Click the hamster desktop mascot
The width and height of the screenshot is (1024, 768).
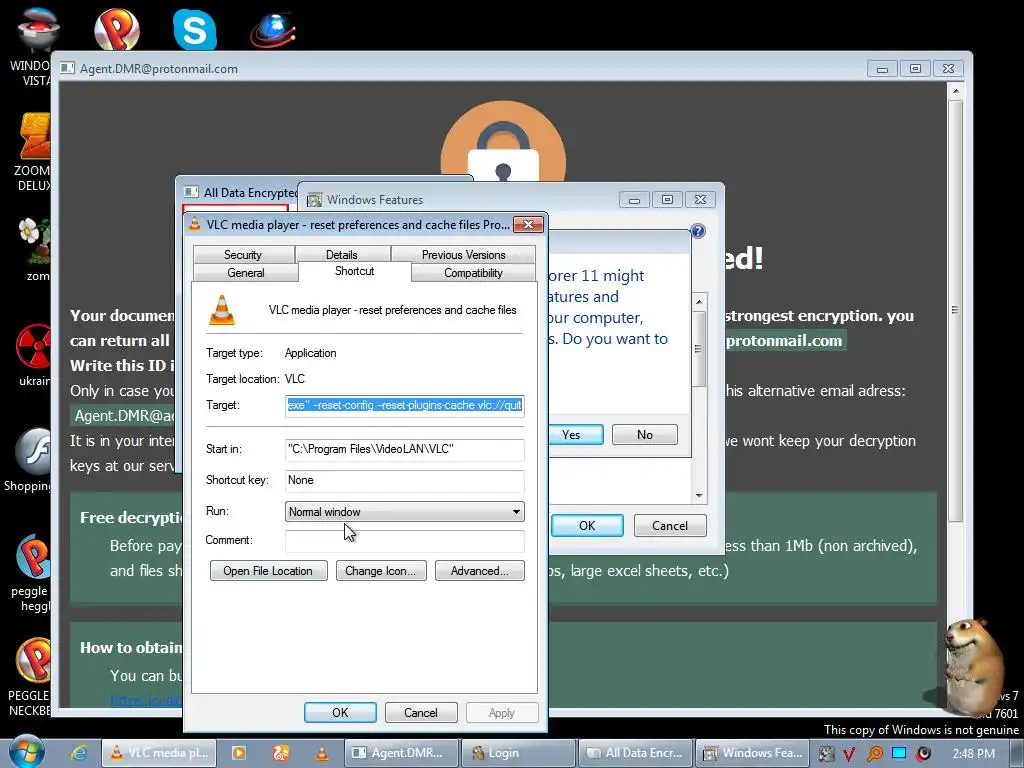974,665
